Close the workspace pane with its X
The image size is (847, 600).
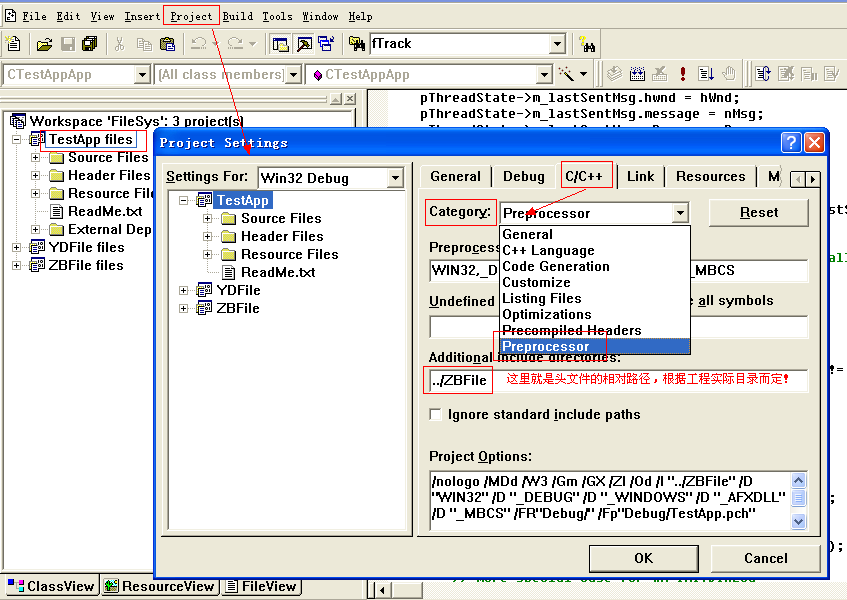pyautogui.click(x=350, y=99)
